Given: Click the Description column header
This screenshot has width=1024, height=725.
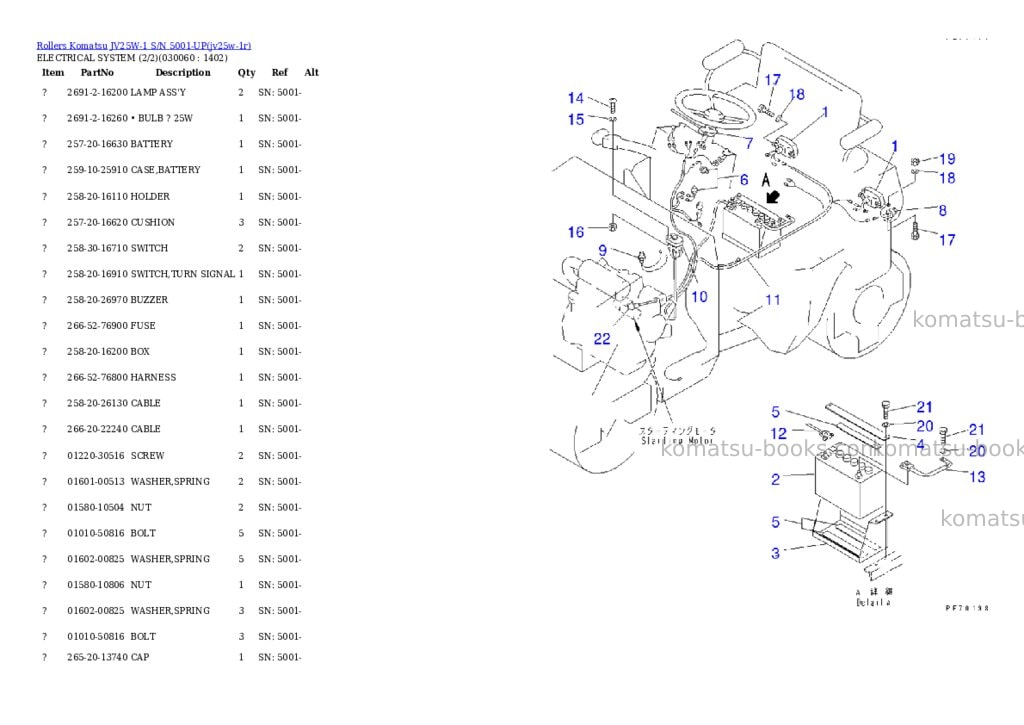Looking at the screenshot, I should 183,72.
